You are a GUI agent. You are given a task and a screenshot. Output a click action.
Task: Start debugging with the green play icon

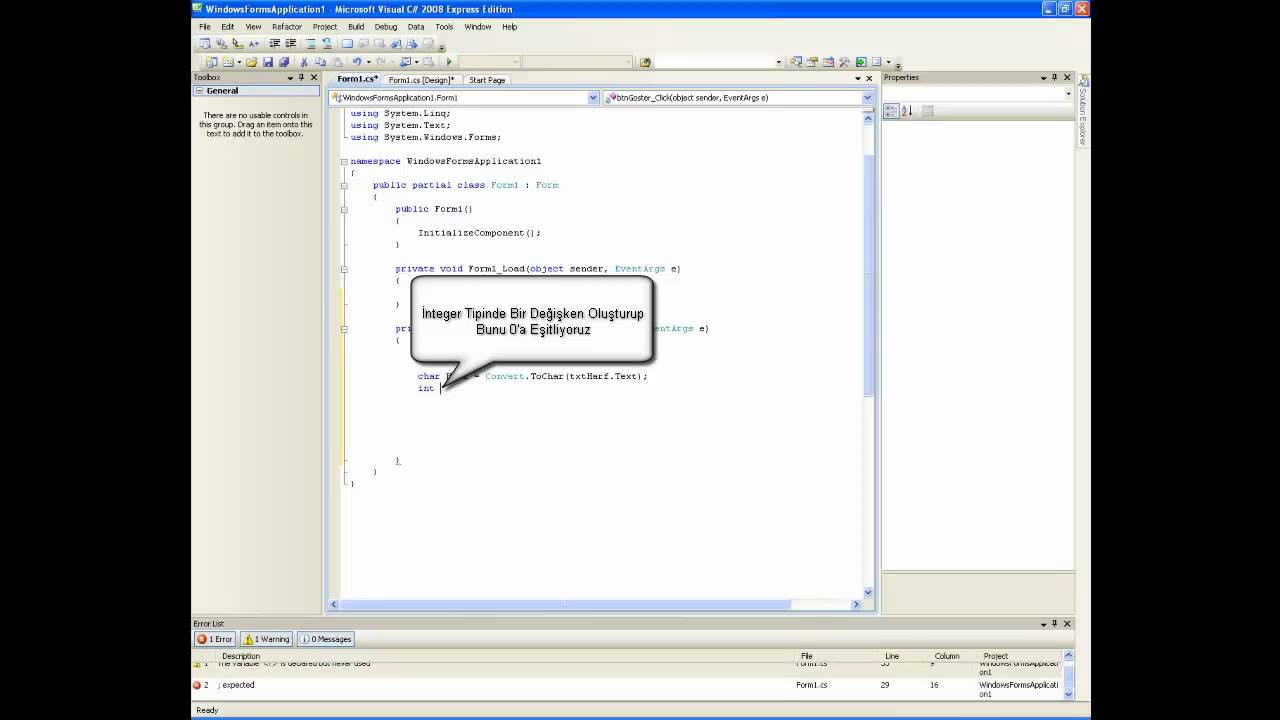point(449,62)
